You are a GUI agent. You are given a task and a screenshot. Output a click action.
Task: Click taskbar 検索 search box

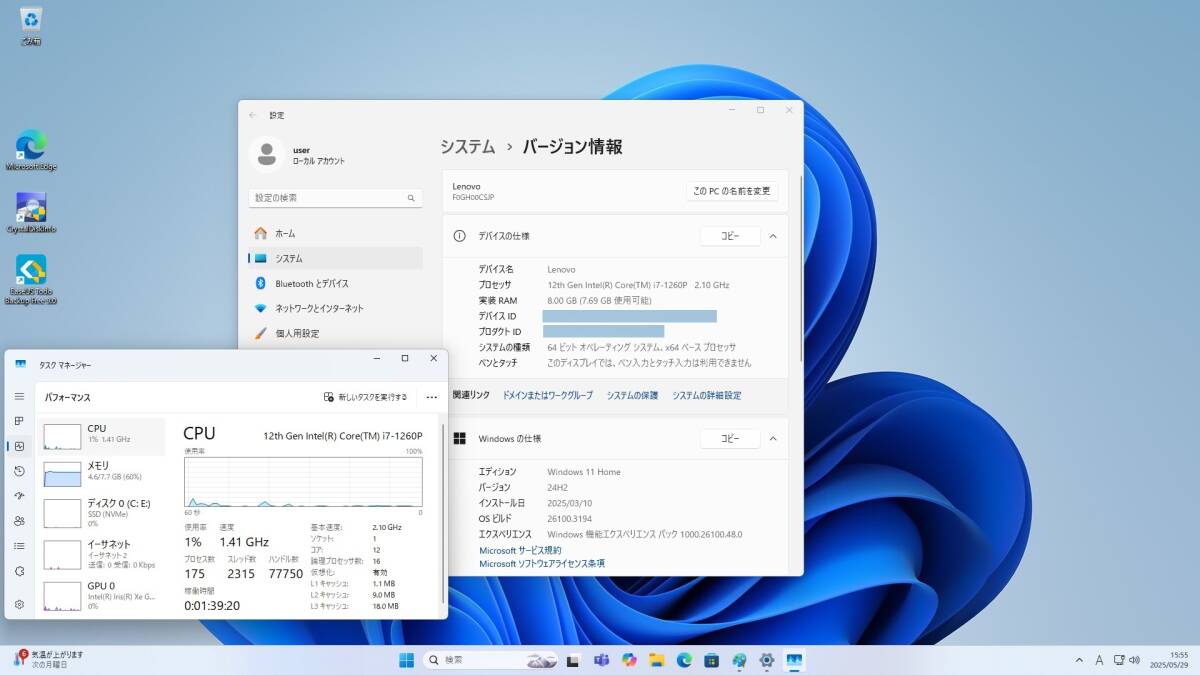490,660
